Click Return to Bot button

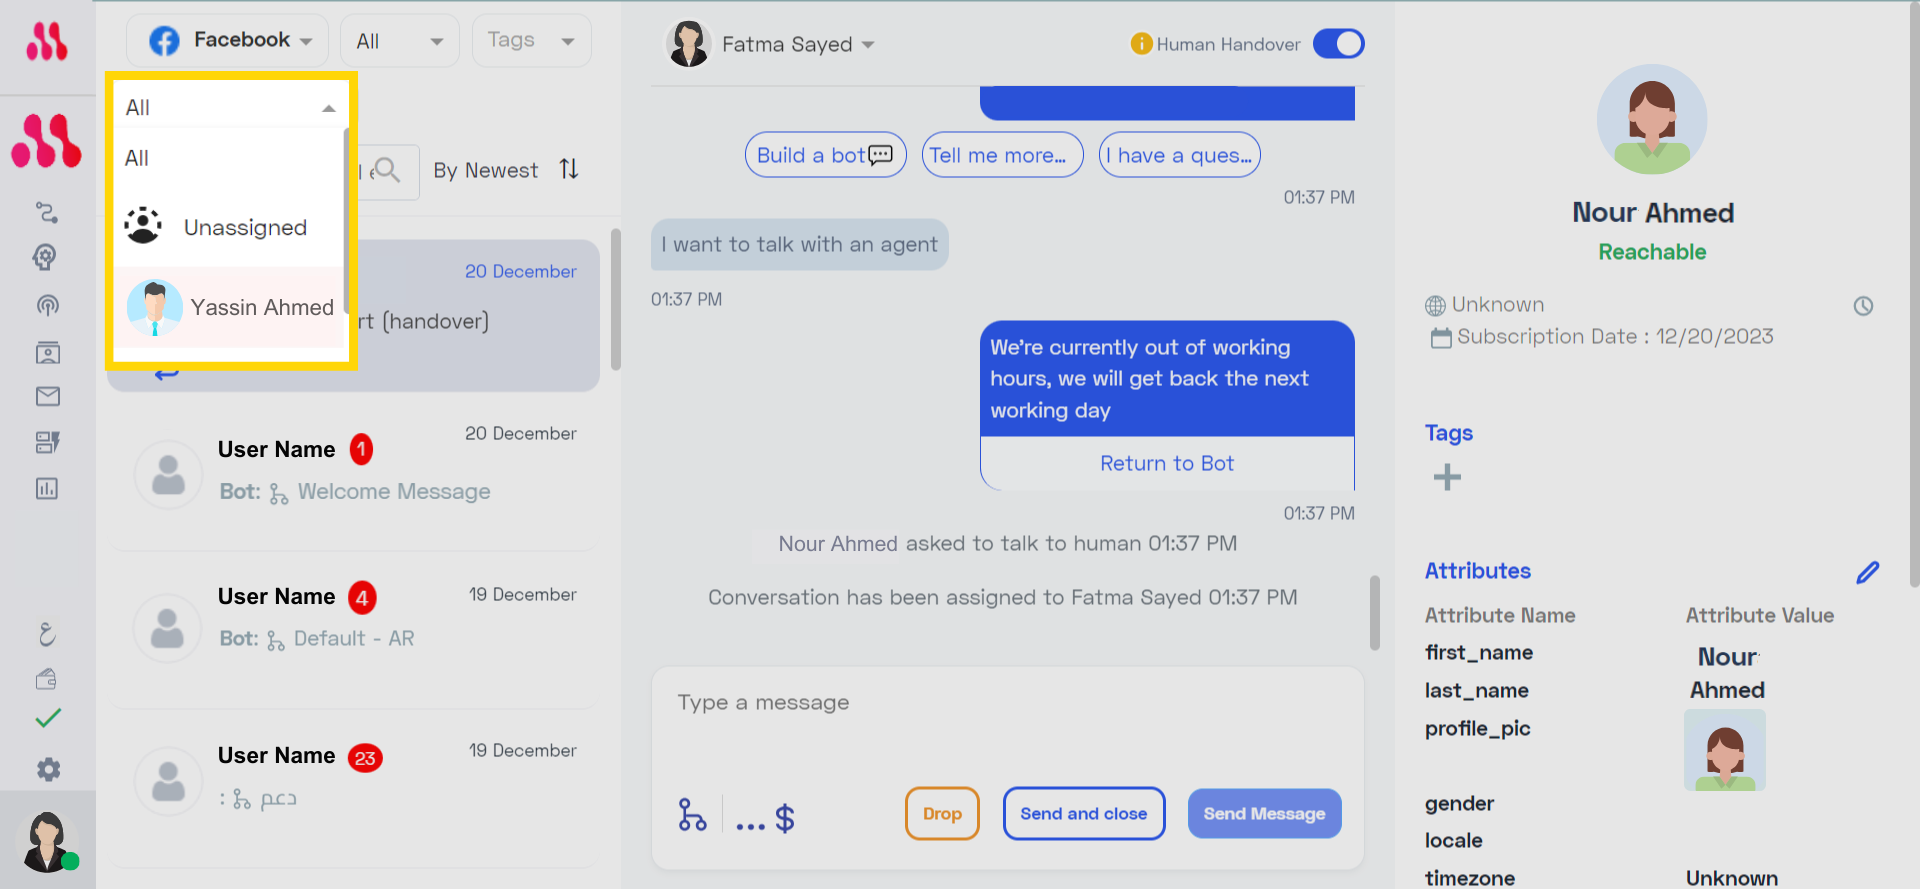pyautogui.click(x=1167, y=463)
